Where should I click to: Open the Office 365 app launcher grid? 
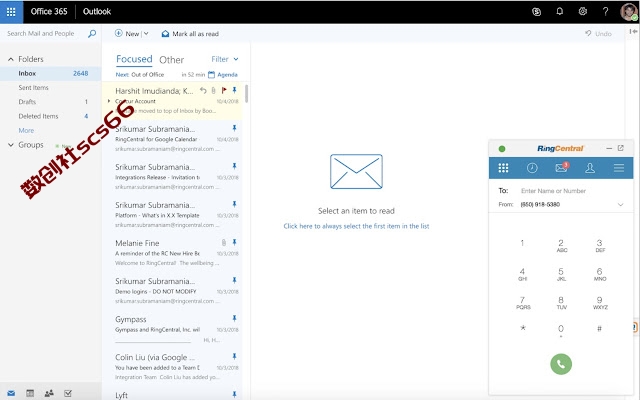point(11,12)
